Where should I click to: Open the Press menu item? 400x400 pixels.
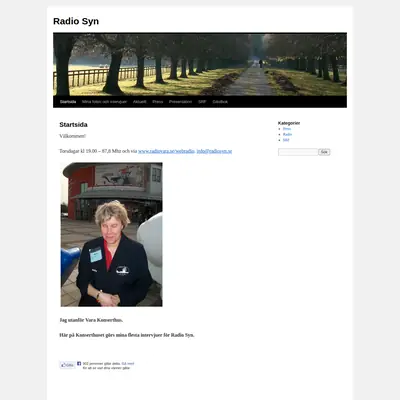[x=158, y=102]
